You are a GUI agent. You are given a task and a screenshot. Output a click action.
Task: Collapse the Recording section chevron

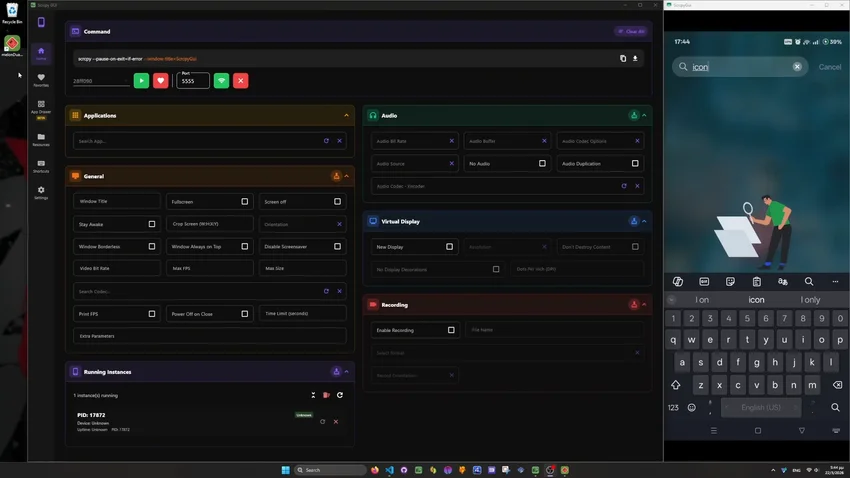coord(644,305)
